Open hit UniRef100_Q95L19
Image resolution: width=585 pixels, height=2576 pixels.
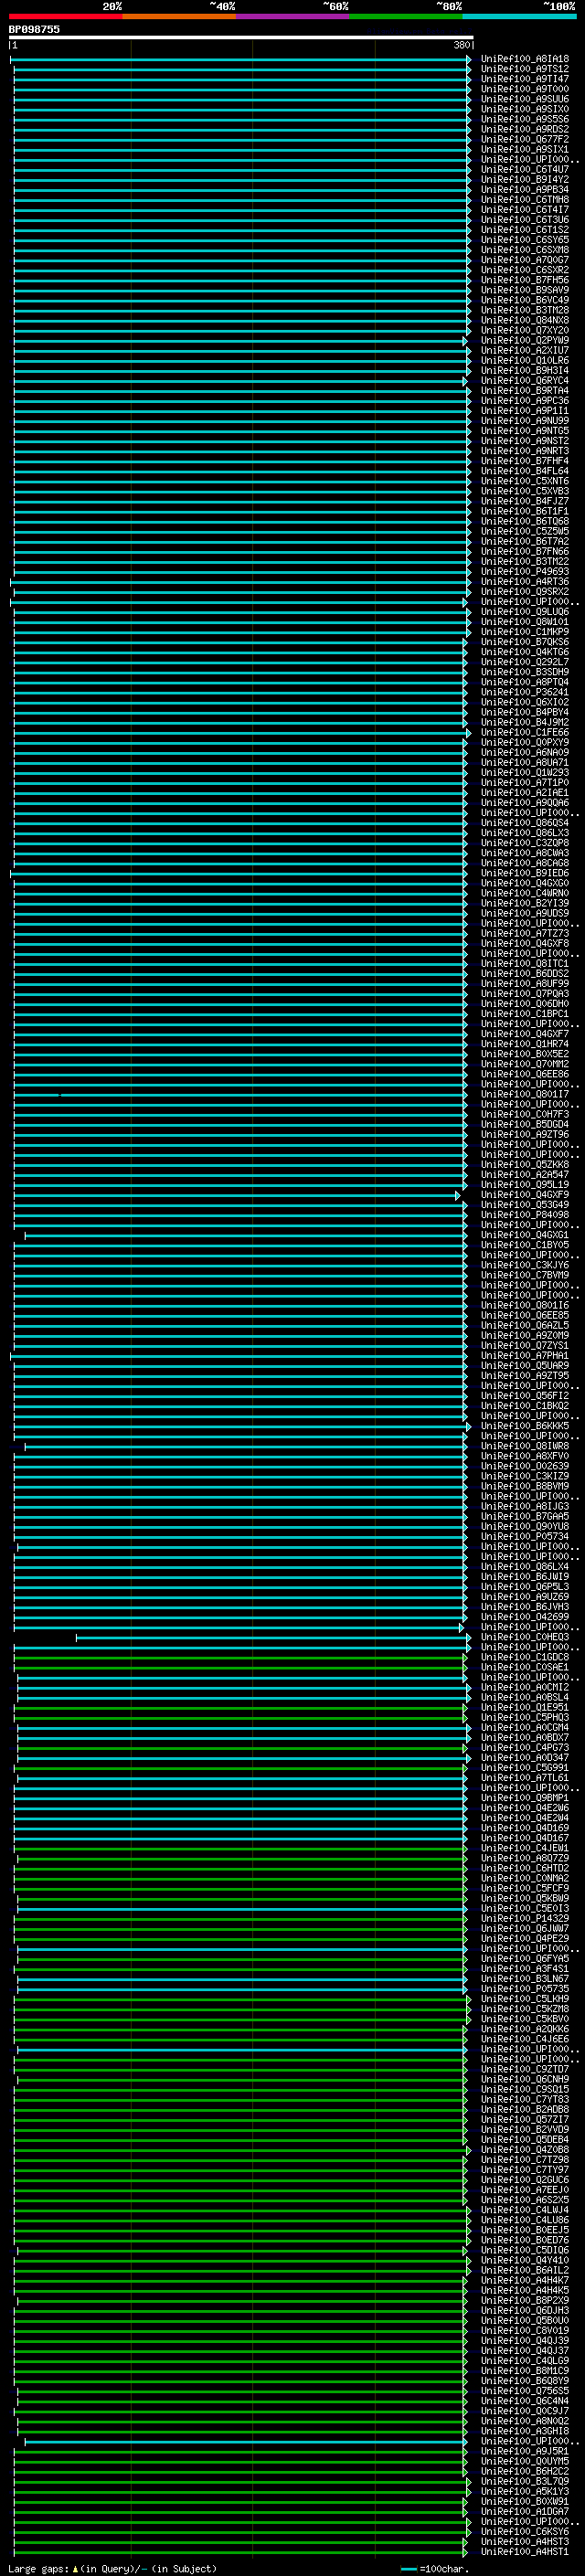click(524, 1184)
